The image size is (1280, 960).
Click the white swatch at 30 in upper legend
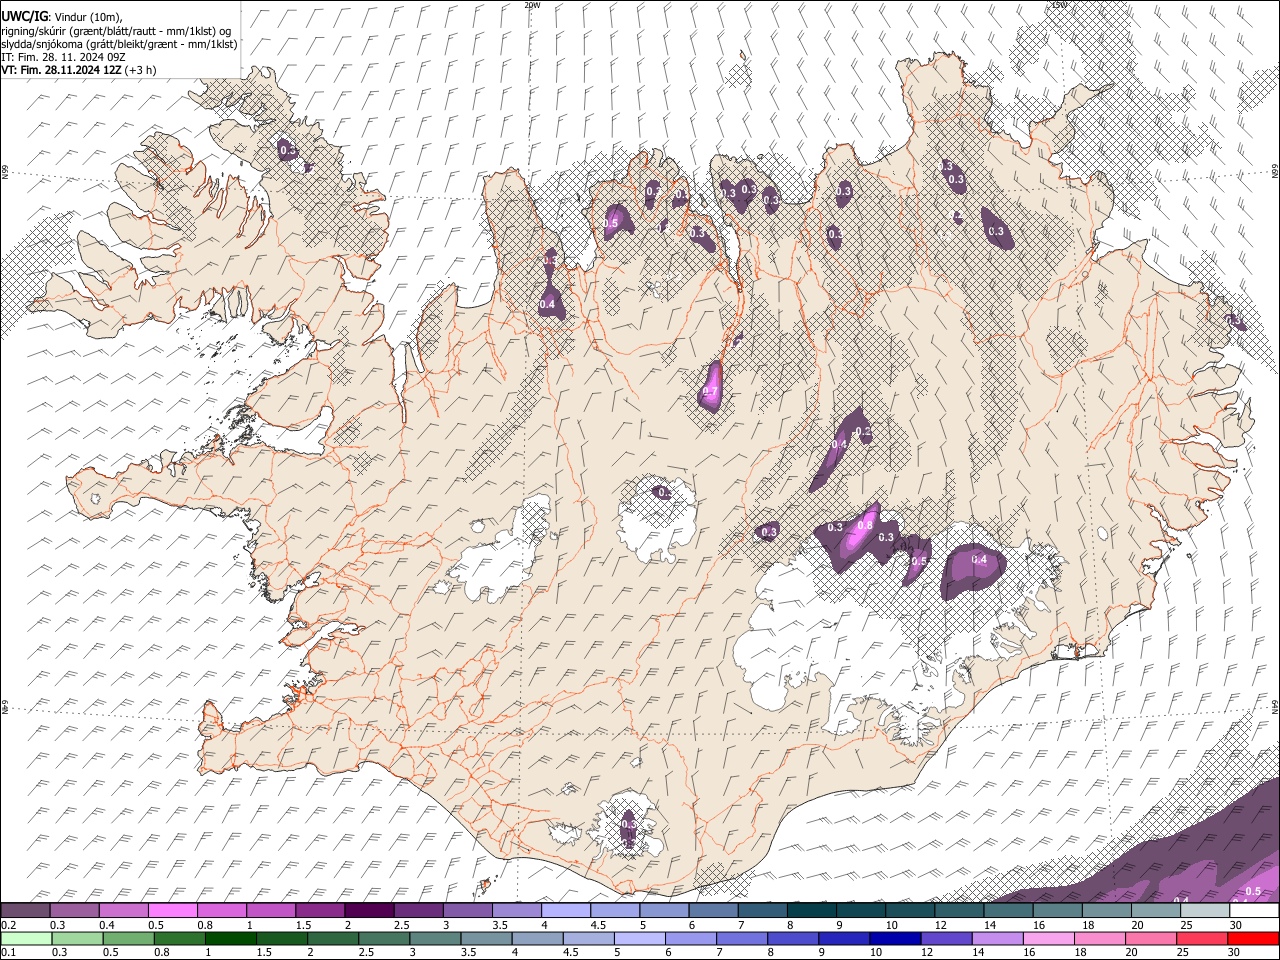[1254, 911]
